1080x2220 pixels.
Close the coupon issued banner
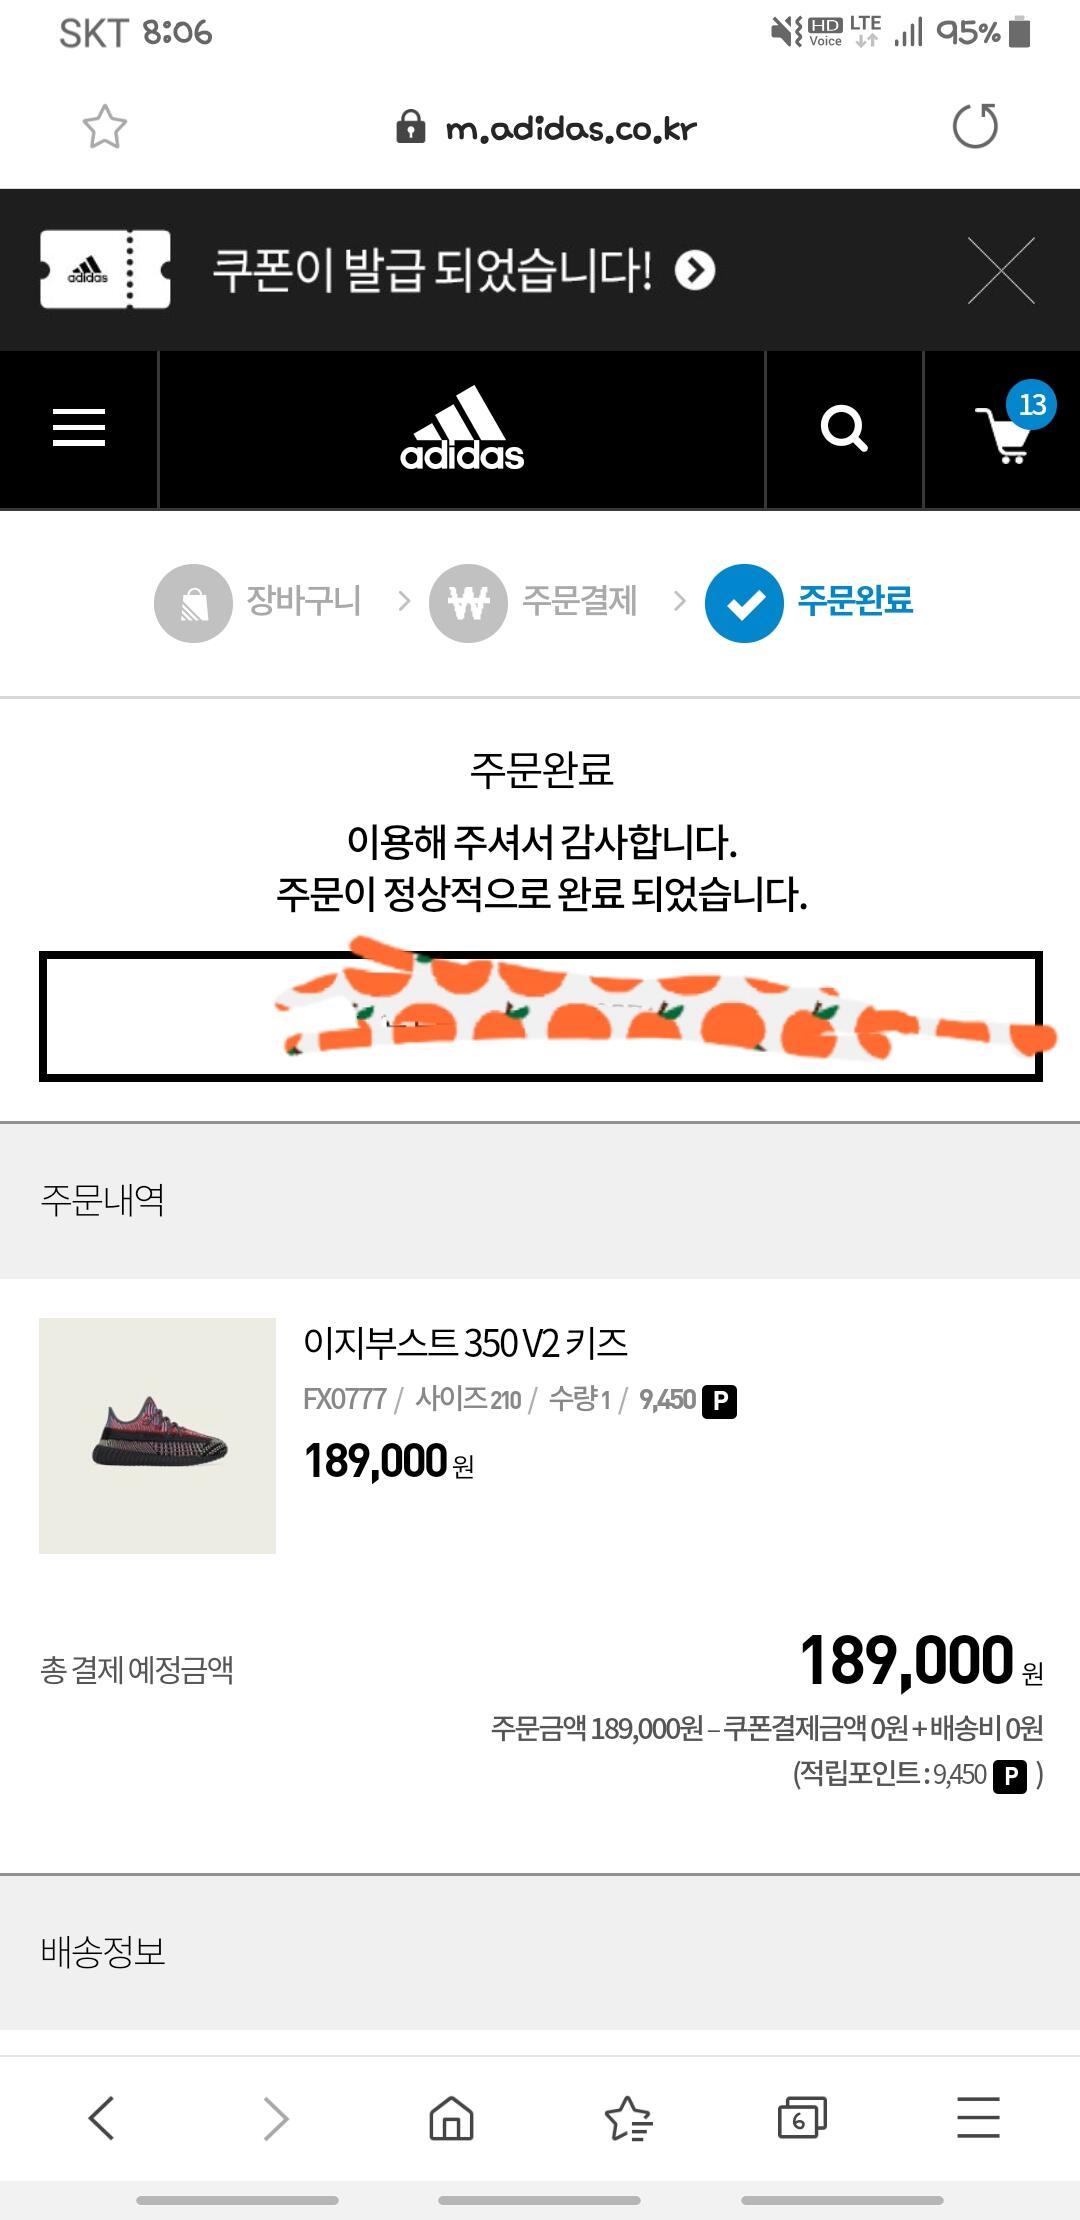coord(1001,270)
